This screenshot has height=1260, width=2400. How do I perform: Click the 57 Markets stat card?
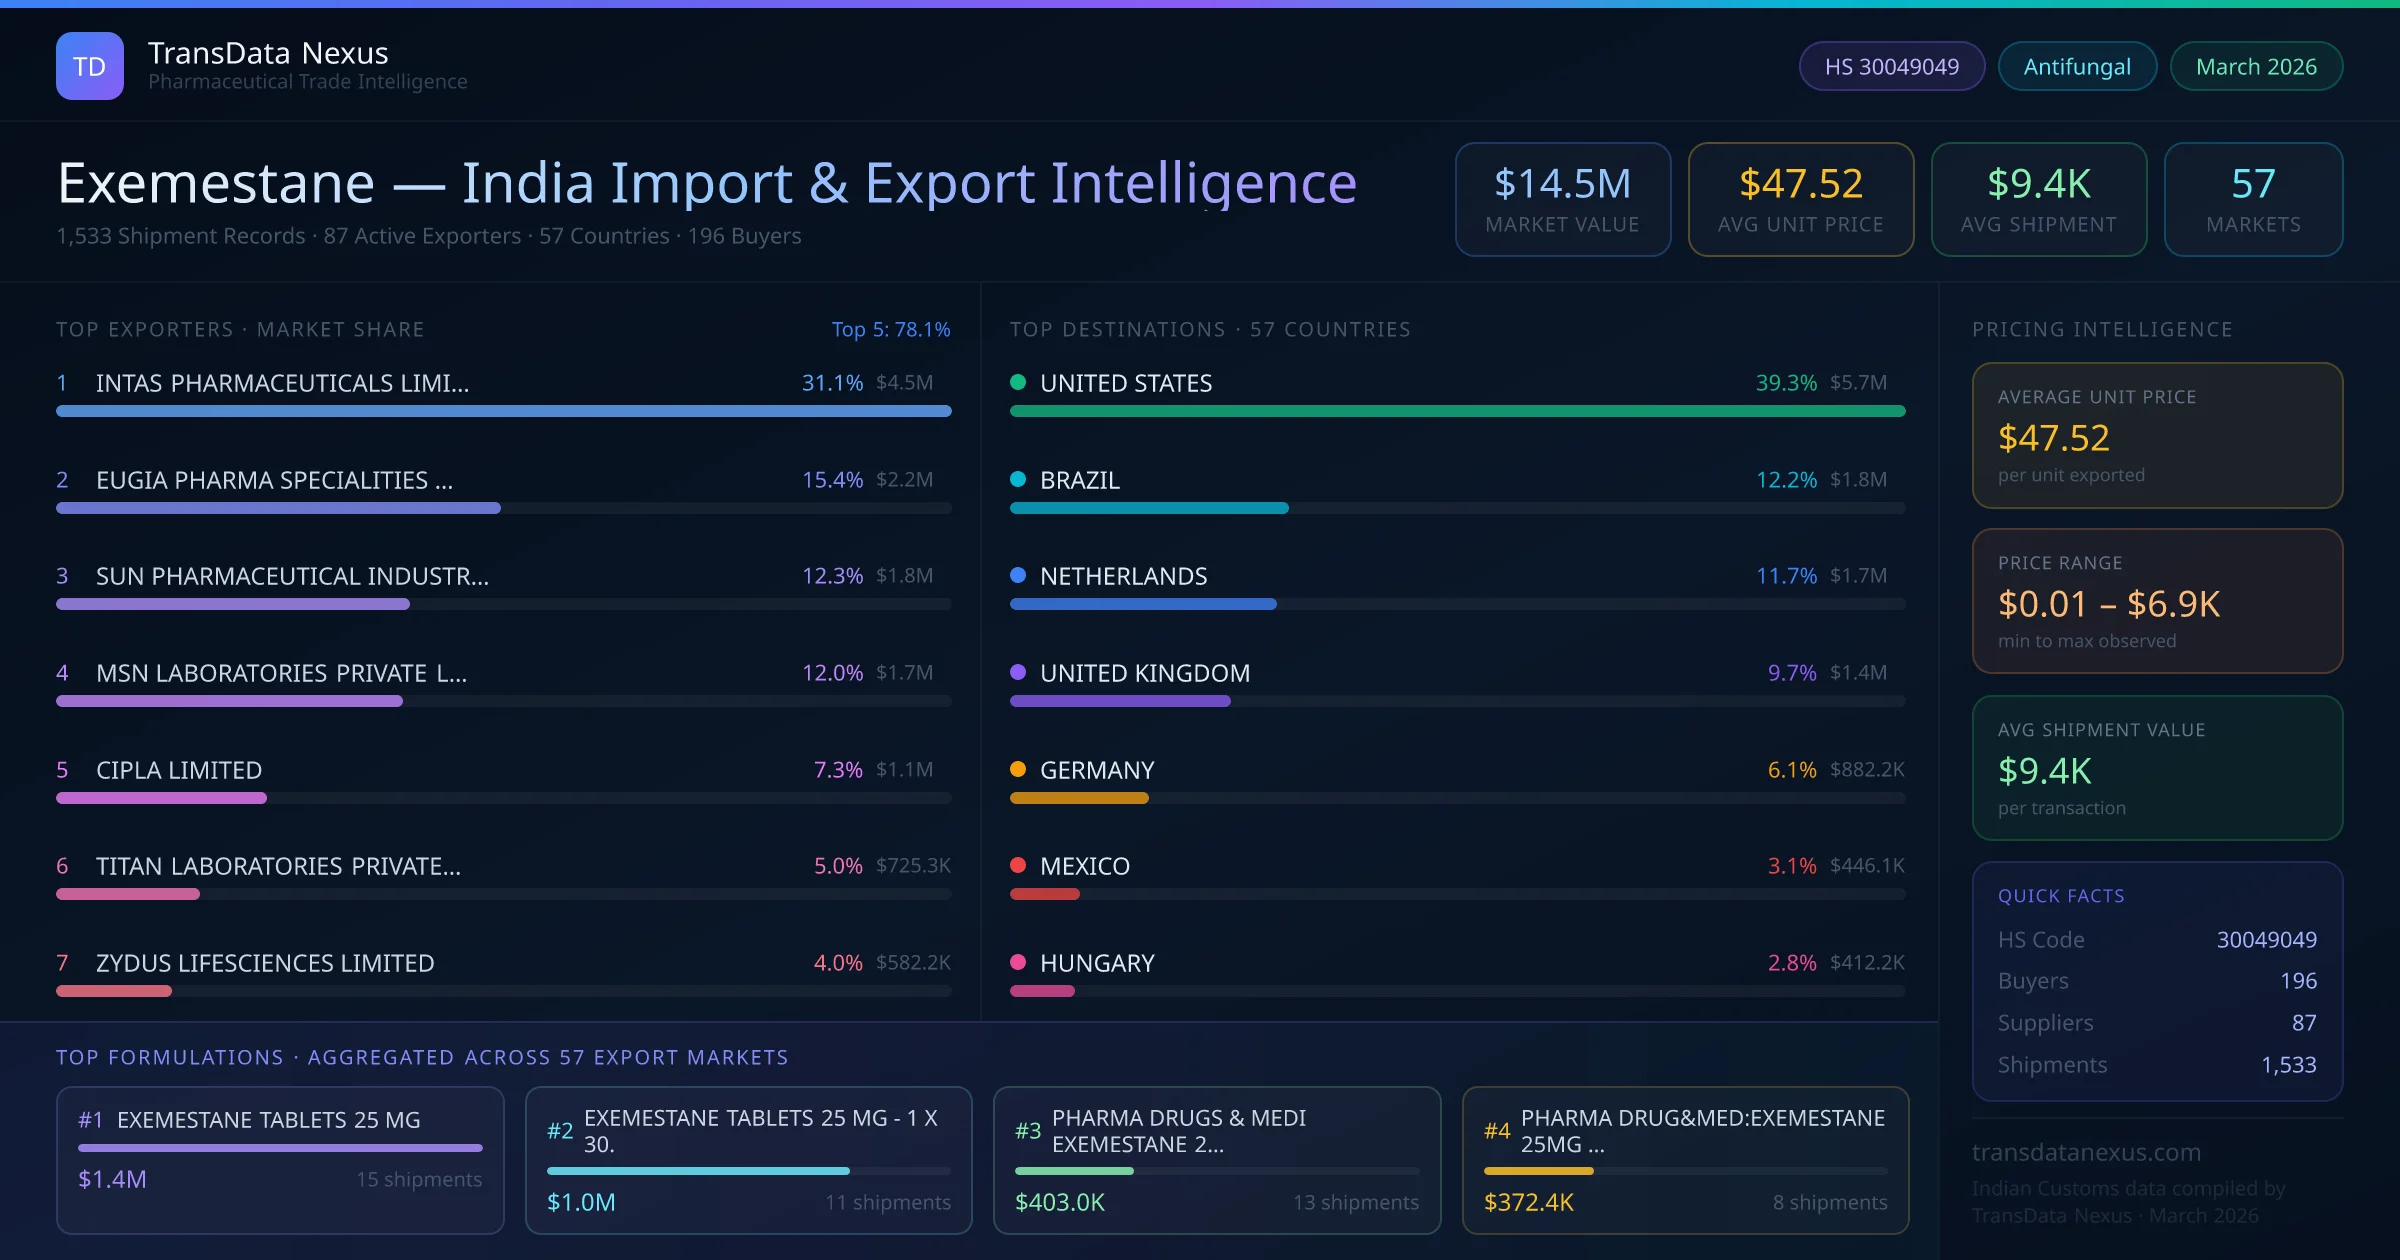(2253, 199)
